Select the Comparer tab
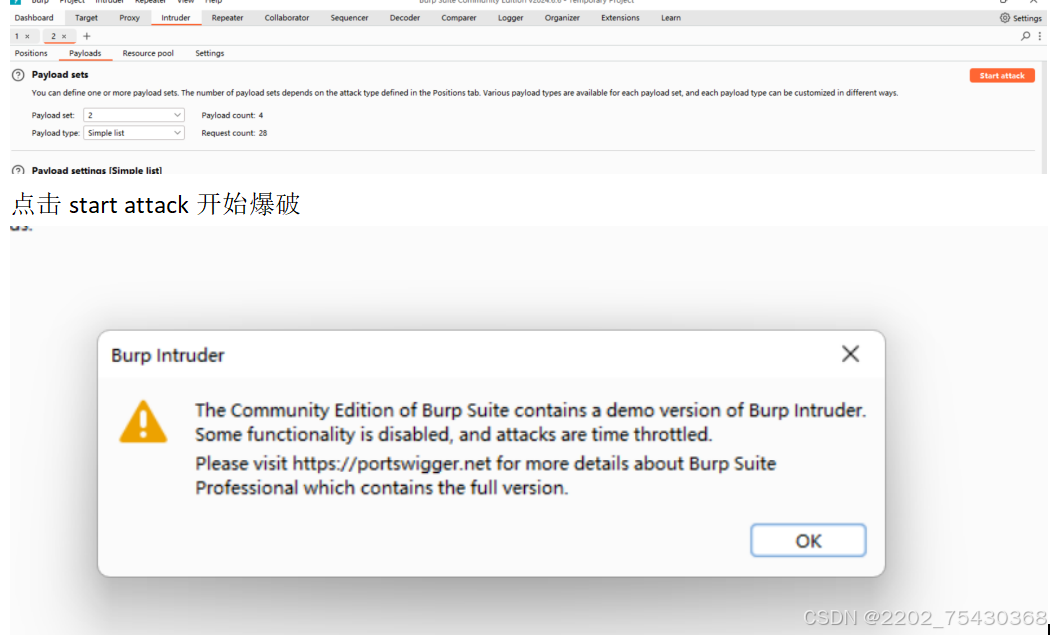 (x=458, y=18)
